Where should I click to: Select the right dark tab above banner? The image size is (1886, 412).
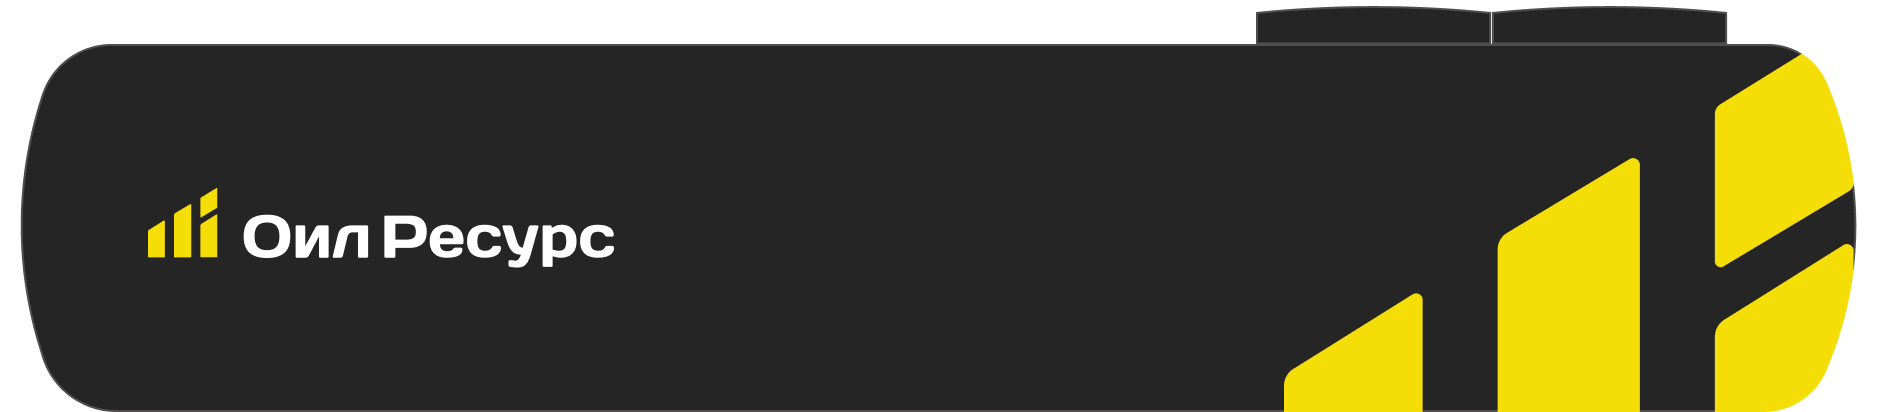[1609, 27]
